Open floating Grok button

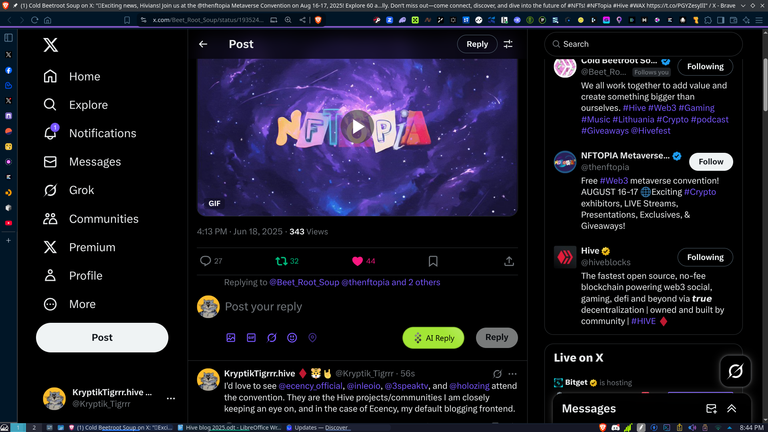coord(735,371)
